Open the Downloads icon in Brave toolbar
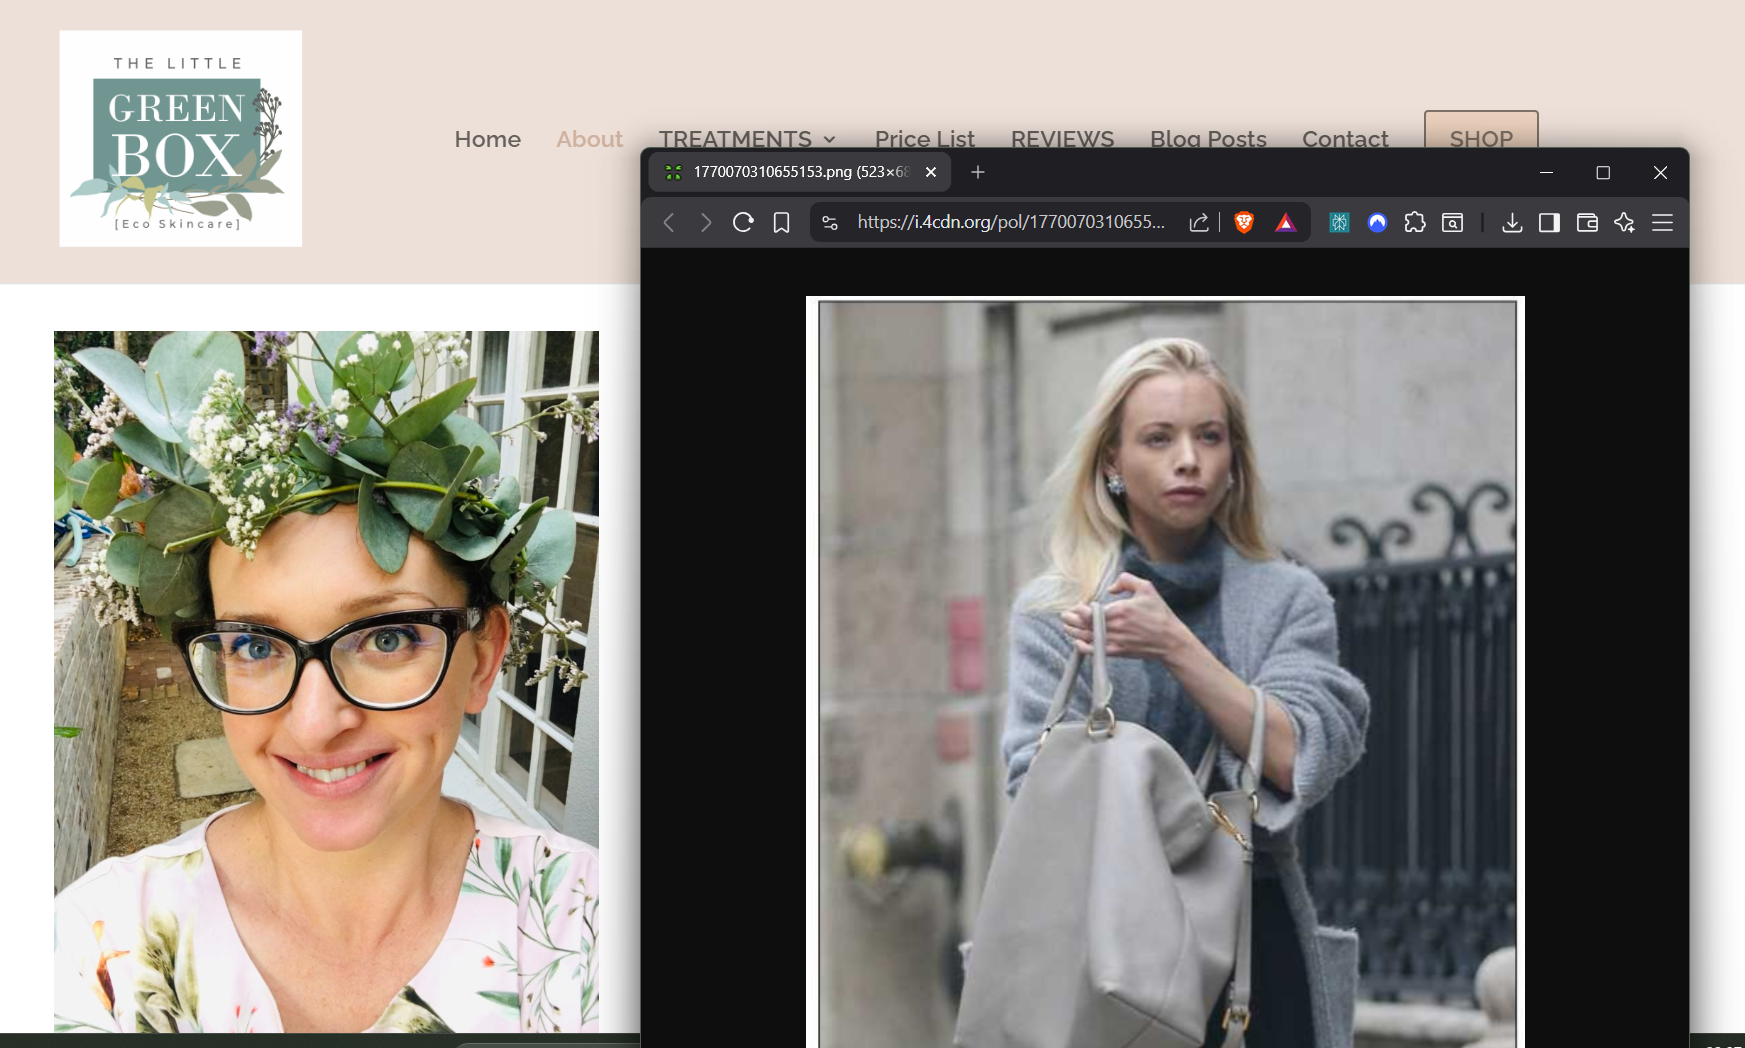Viewport: 1745px width, 1048px height. [1512, 222]
